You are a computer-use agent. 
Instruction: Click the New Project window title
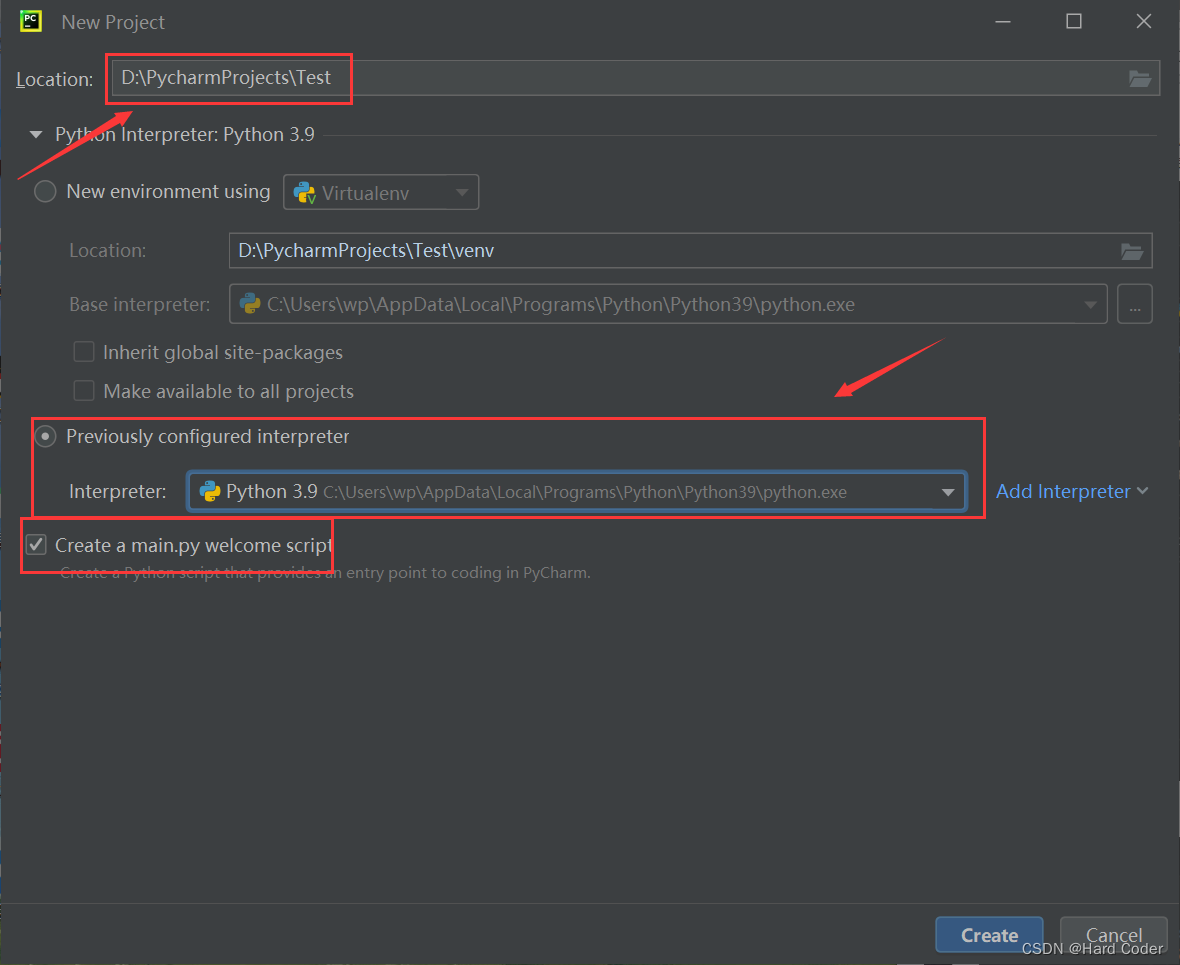click(113, 23)
